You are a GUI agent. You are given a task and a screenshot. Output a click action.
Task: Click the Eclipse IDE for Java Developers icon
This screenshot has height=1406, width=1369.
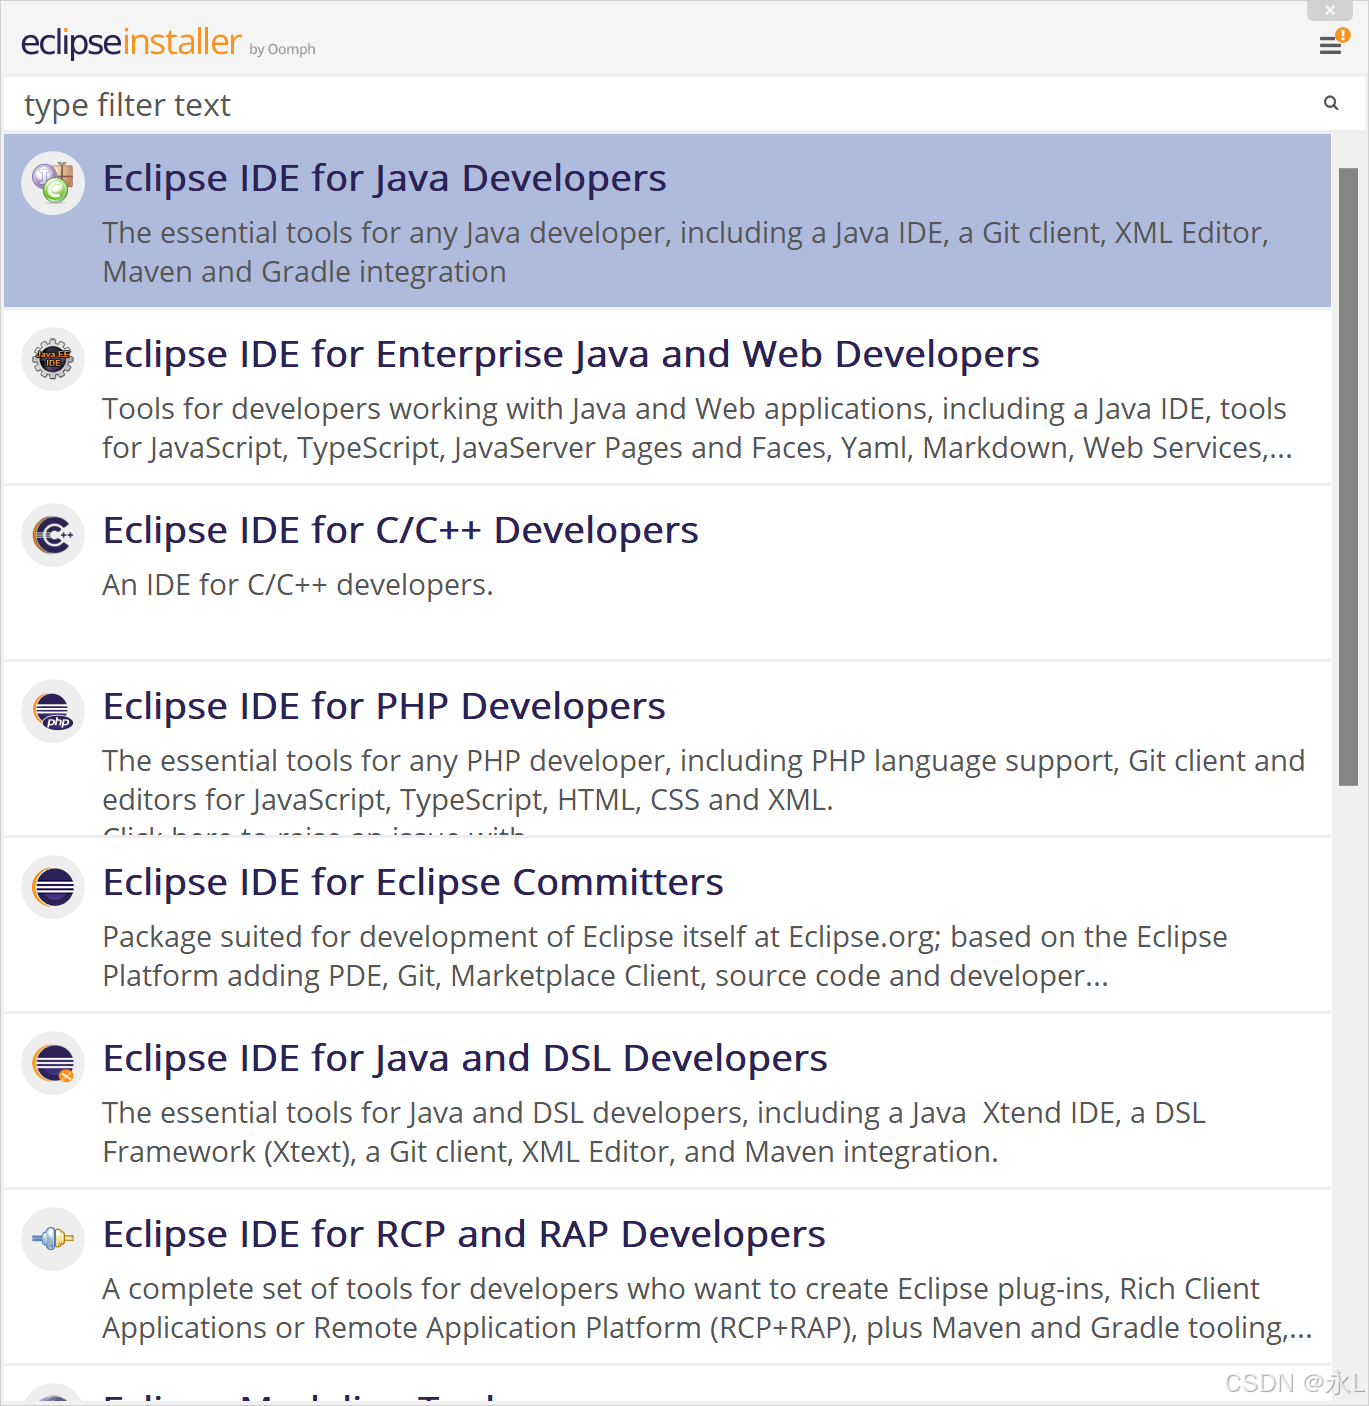pos(52,183)
